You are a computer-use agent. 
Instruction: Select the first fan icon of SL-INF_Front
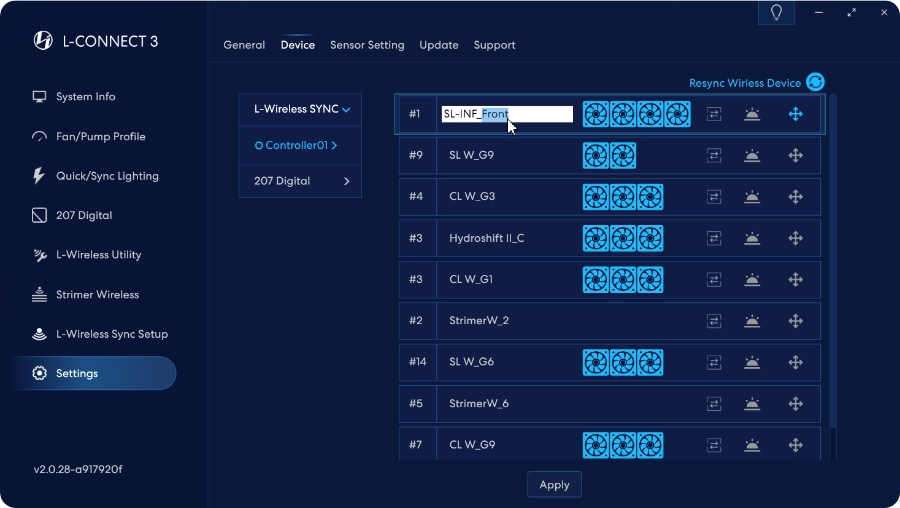[x=596, y=114]
